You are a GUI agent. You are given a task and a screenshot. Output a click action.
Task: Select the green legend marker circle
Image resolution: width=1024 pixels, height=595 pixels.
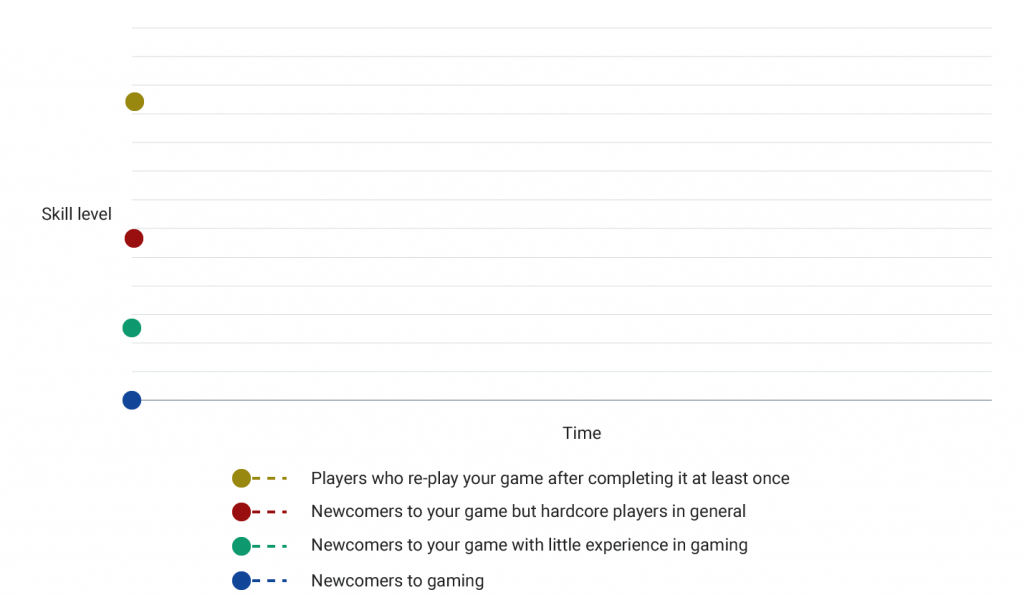pos(242,546)
